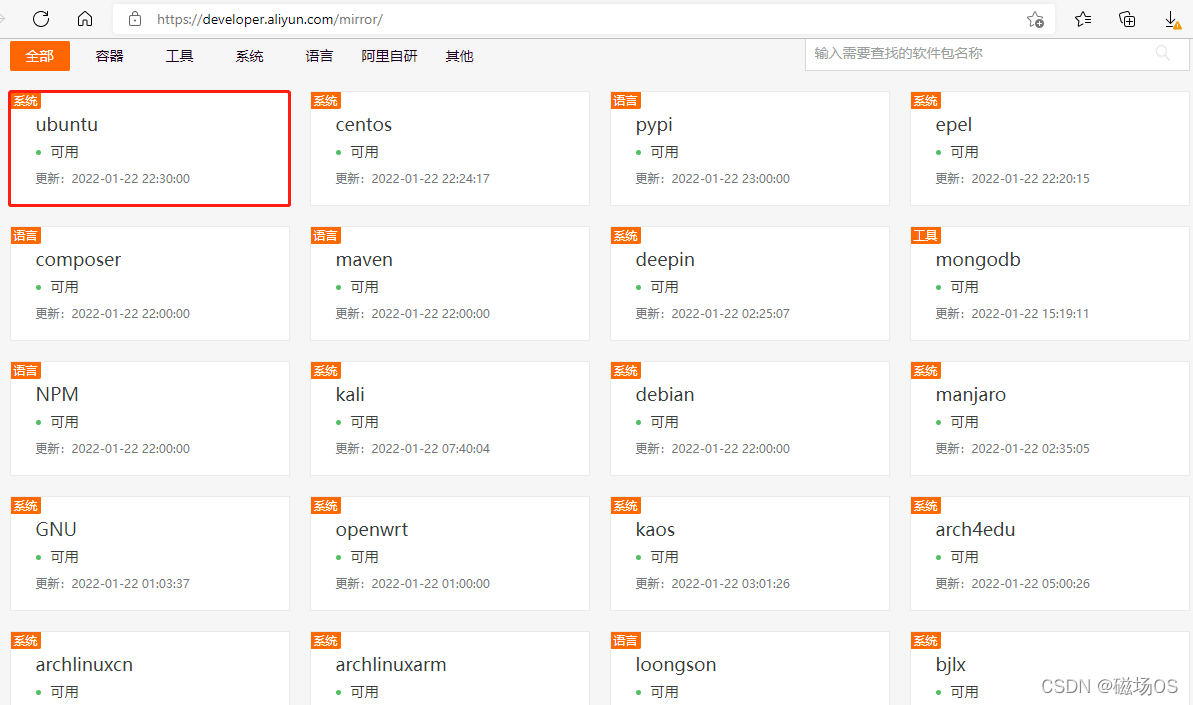Open the GNU mirror card
This screenshot has height=705, width=1193.
[x=150, y=554]
